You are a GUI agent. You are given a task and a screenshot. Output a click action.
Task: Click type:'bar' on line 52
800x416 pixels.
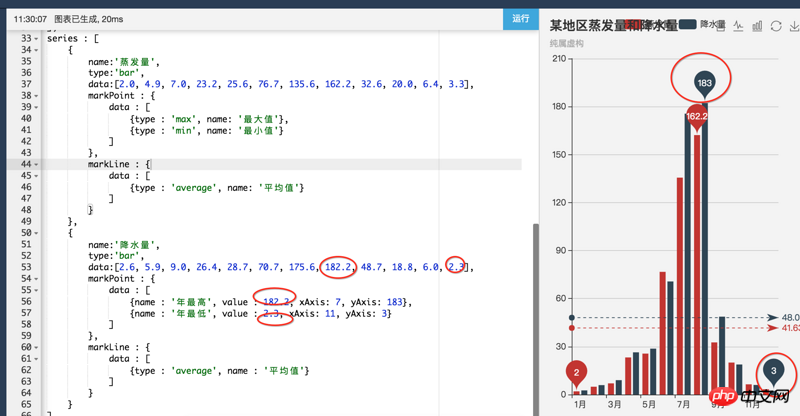(x=116, y=256)
